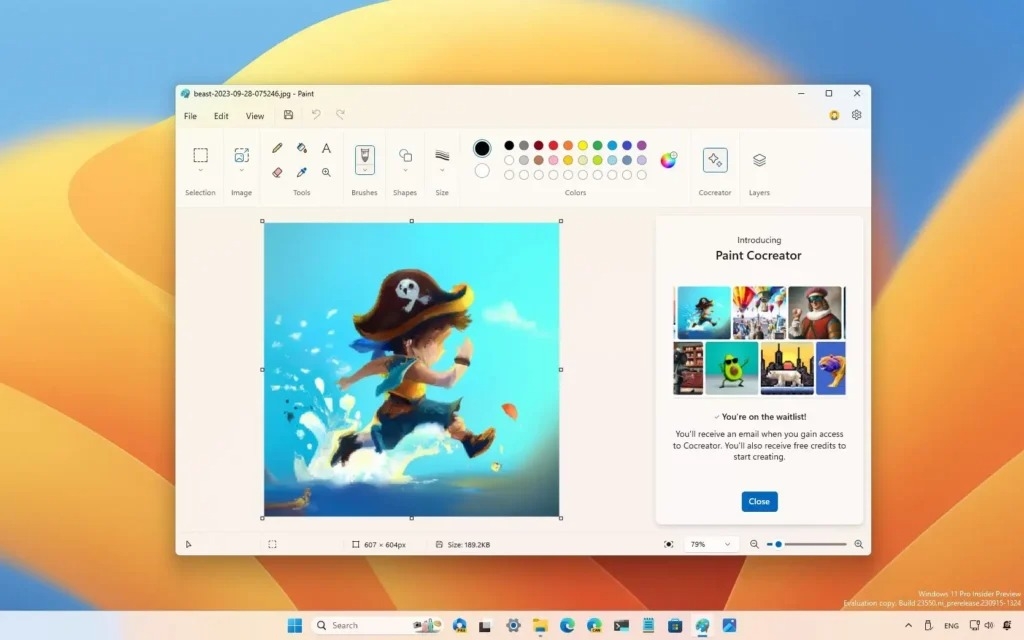Toggle the Layers panel

point(759,160)
